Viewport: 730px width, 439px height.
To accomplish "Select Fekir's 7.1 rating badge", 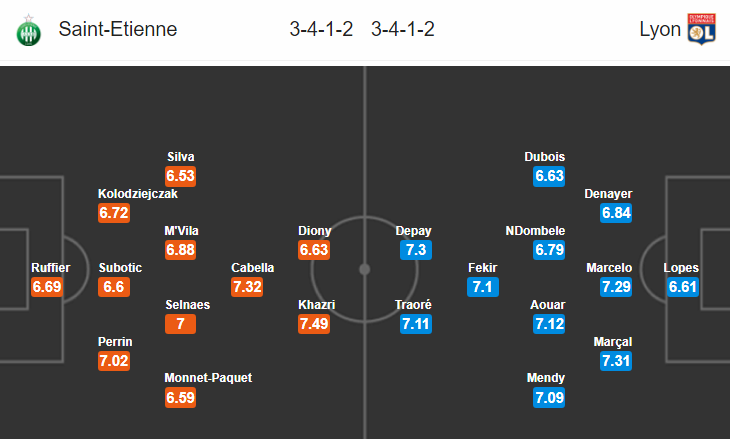I will click(x=483, y=287).
